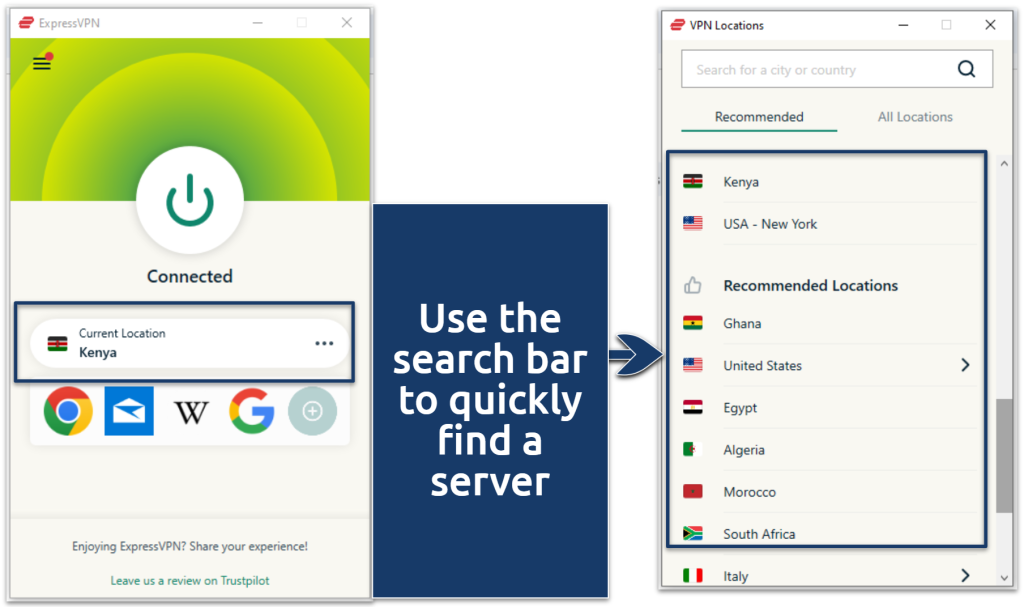
Task: Open Current Location Kenya selector
Action: tap(189, 343)
